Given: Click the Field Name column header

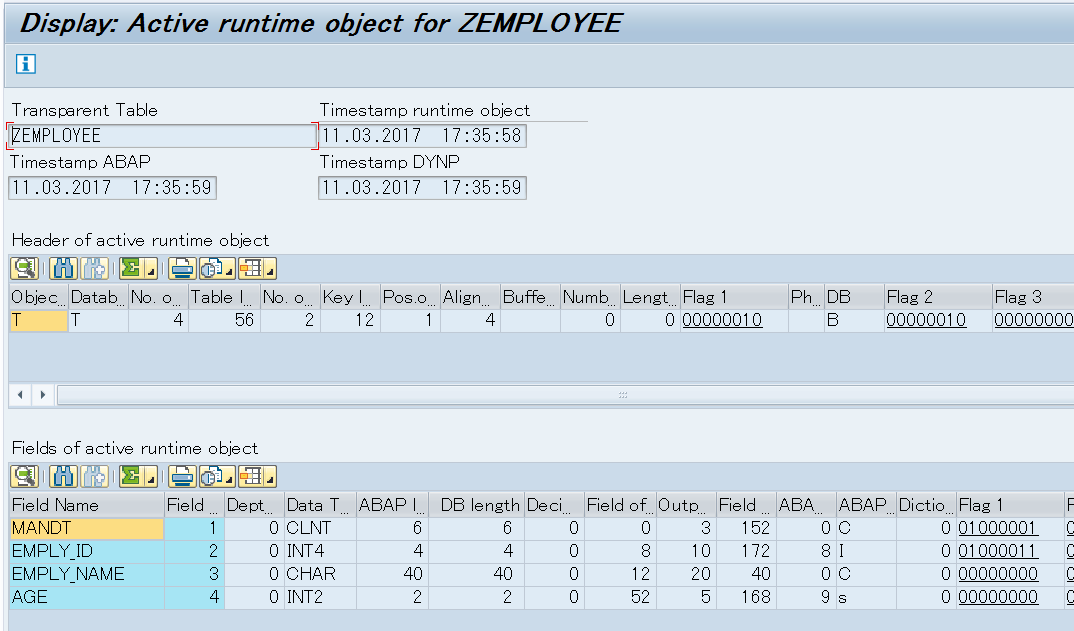Looking at the screenshot, I should point(87,505).
